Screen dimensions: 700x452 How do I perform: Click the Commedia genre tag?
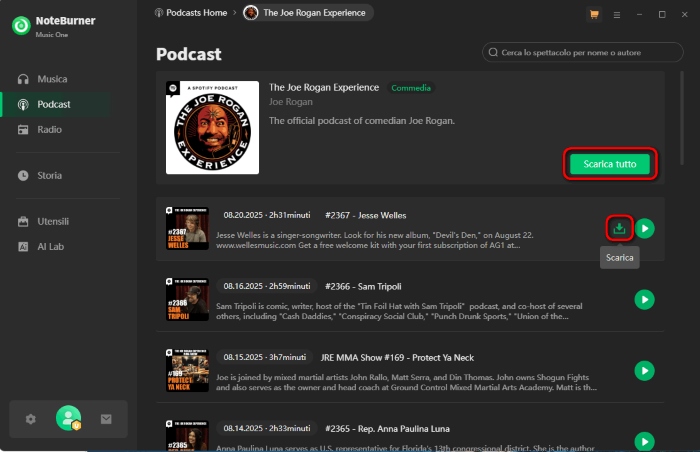click(411, 88)
